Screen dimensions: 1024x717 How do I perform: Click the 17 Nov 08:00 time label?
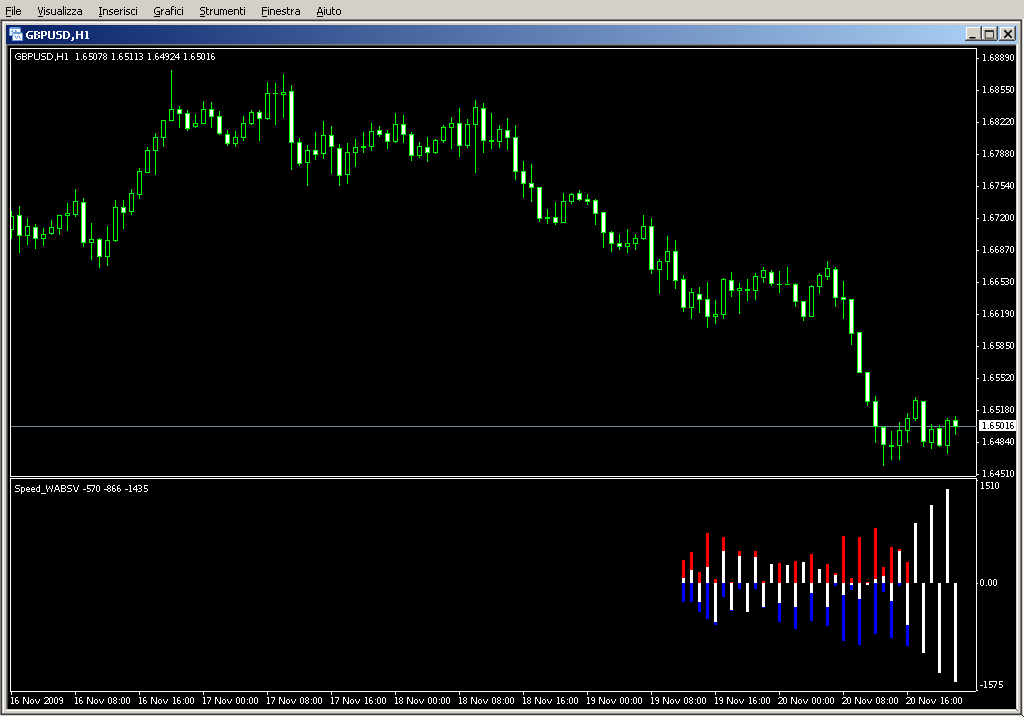click(294, 701)
